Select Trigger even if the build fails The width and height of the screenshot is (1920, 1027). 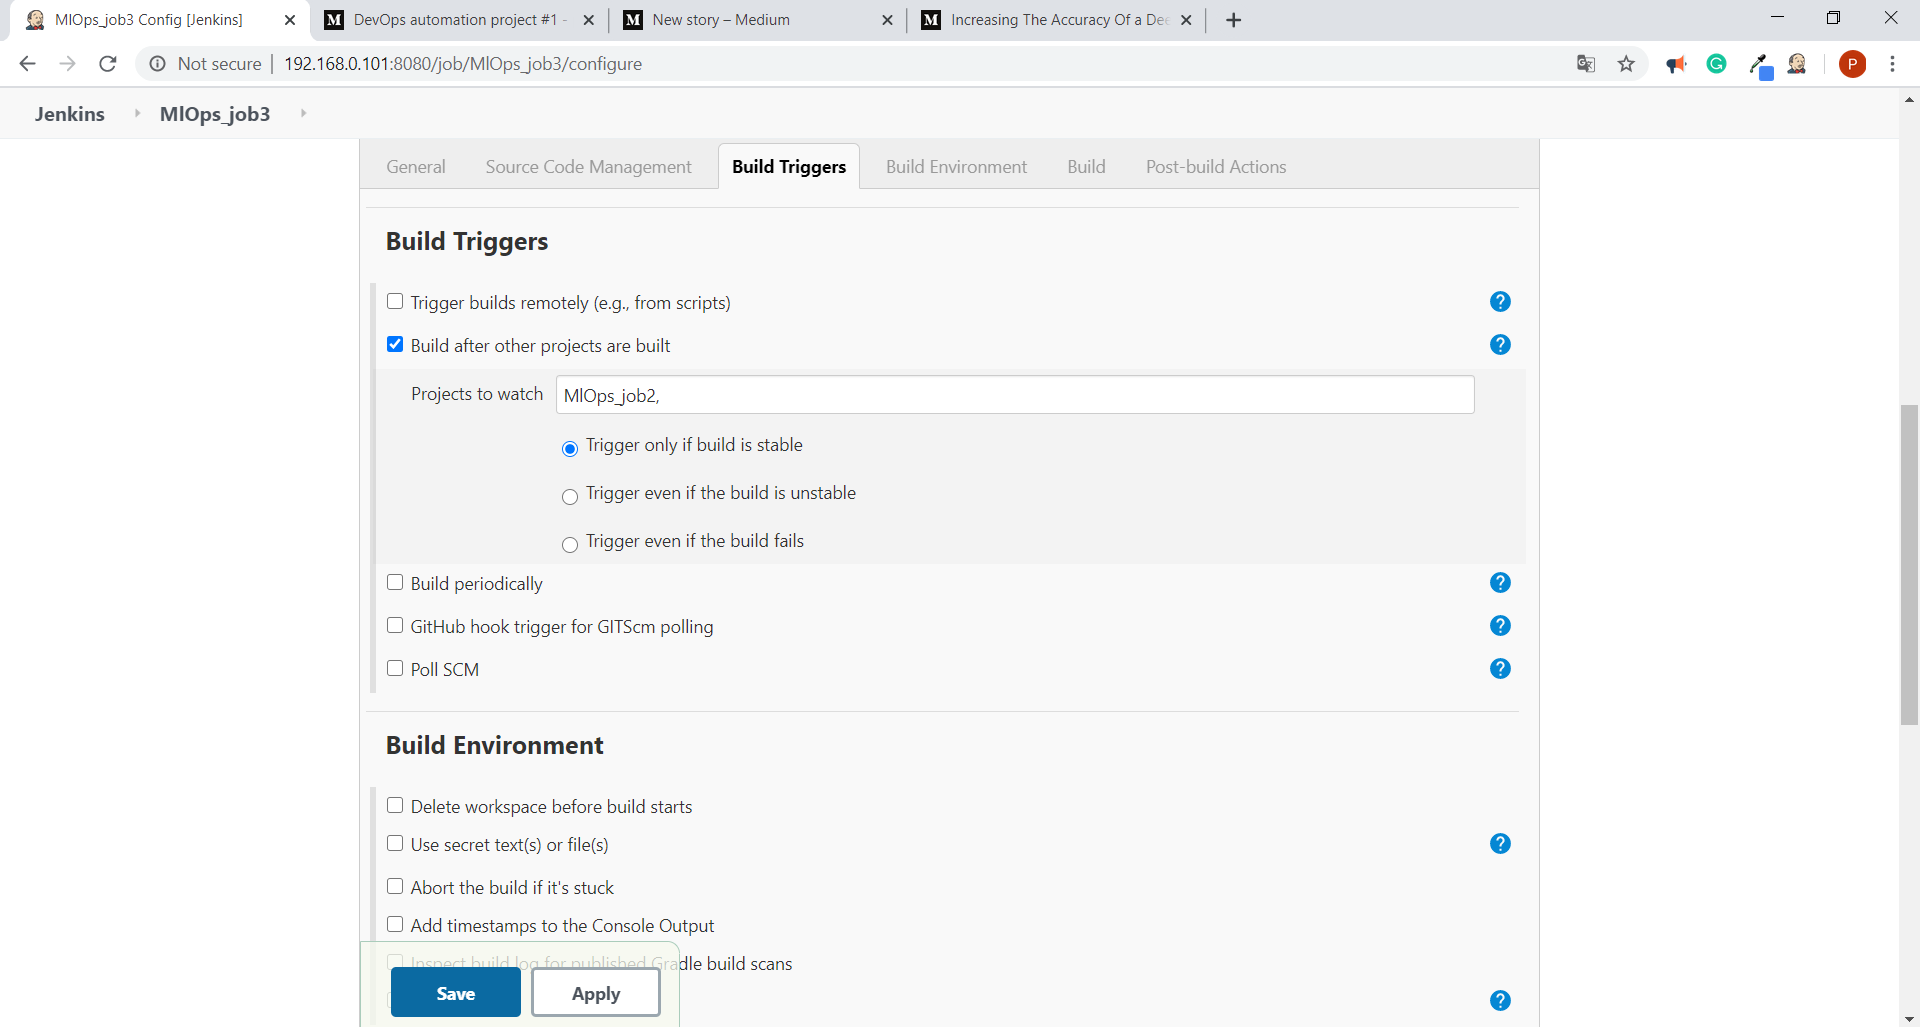[x=570, y=545]
